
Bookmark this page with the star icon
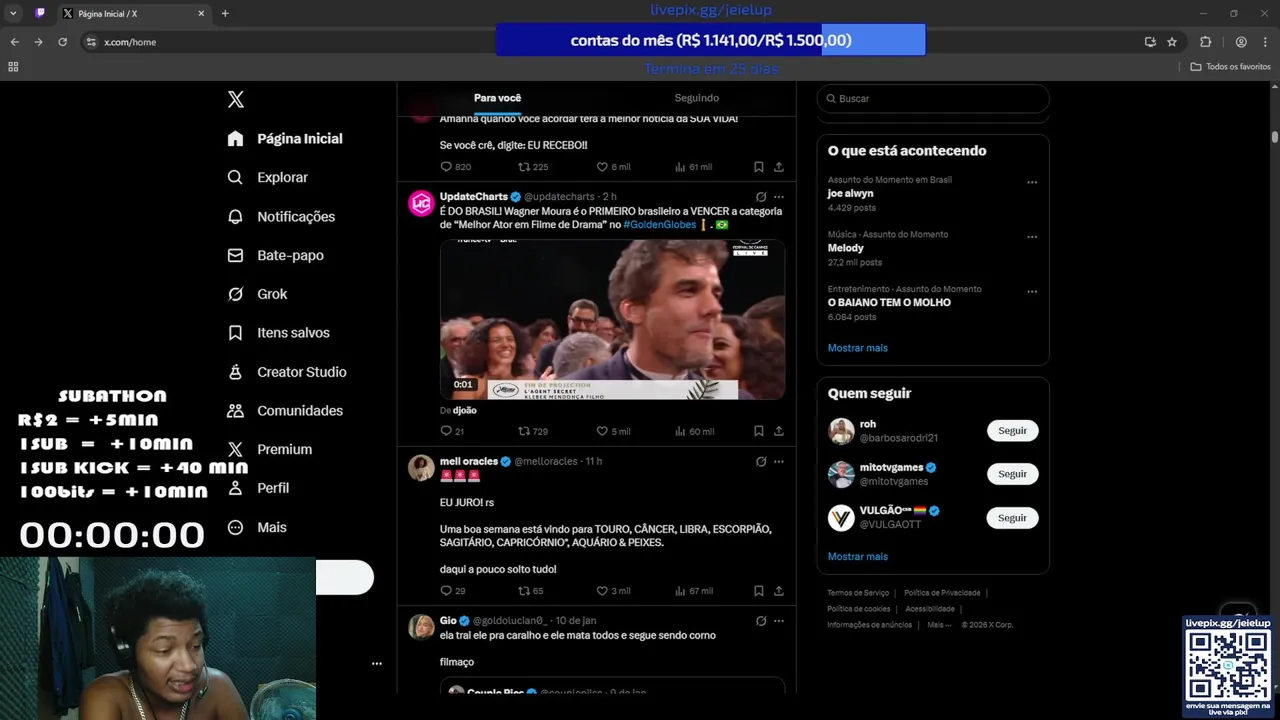point(1172,42)
